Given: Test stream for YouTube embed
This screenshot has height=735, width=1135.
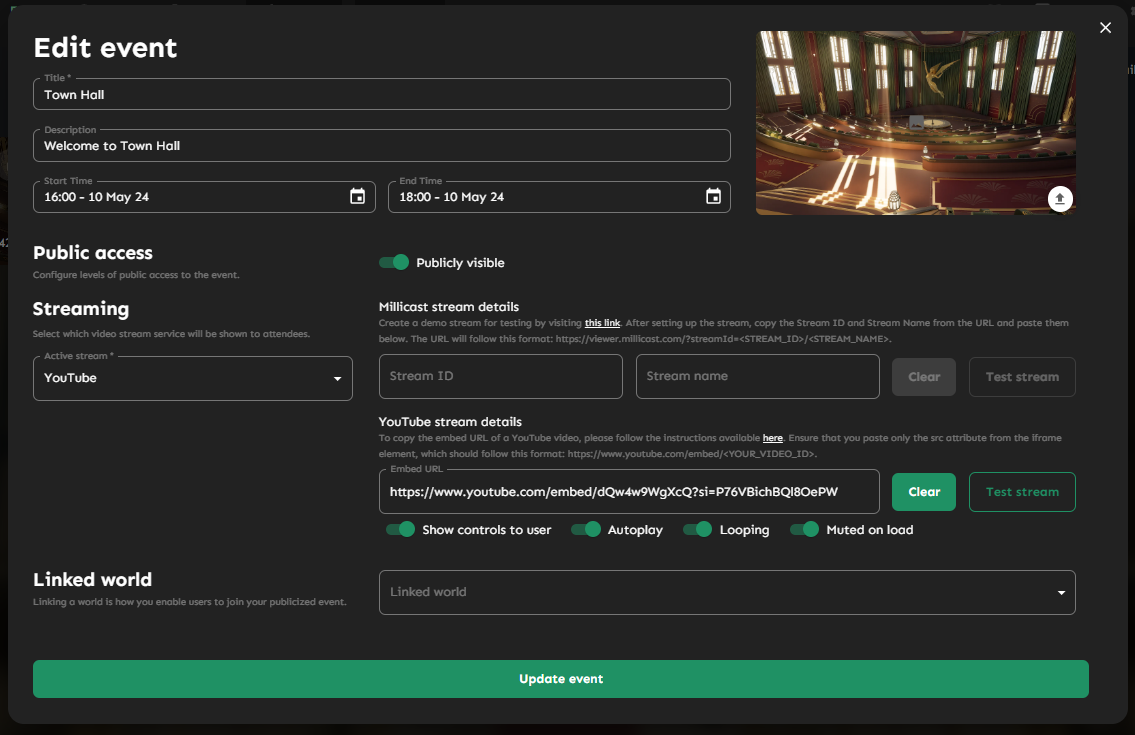Looking at the screenshot, I should click(1022, 492).
